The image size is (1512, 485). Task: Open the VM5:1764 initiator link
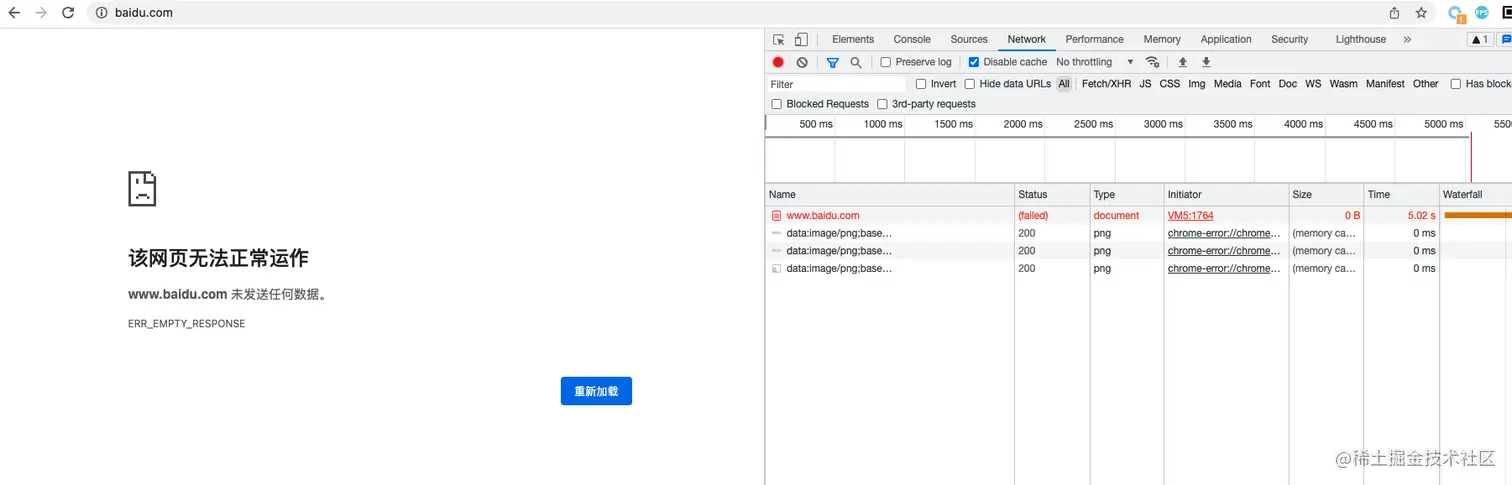[x=1190, y=216]
